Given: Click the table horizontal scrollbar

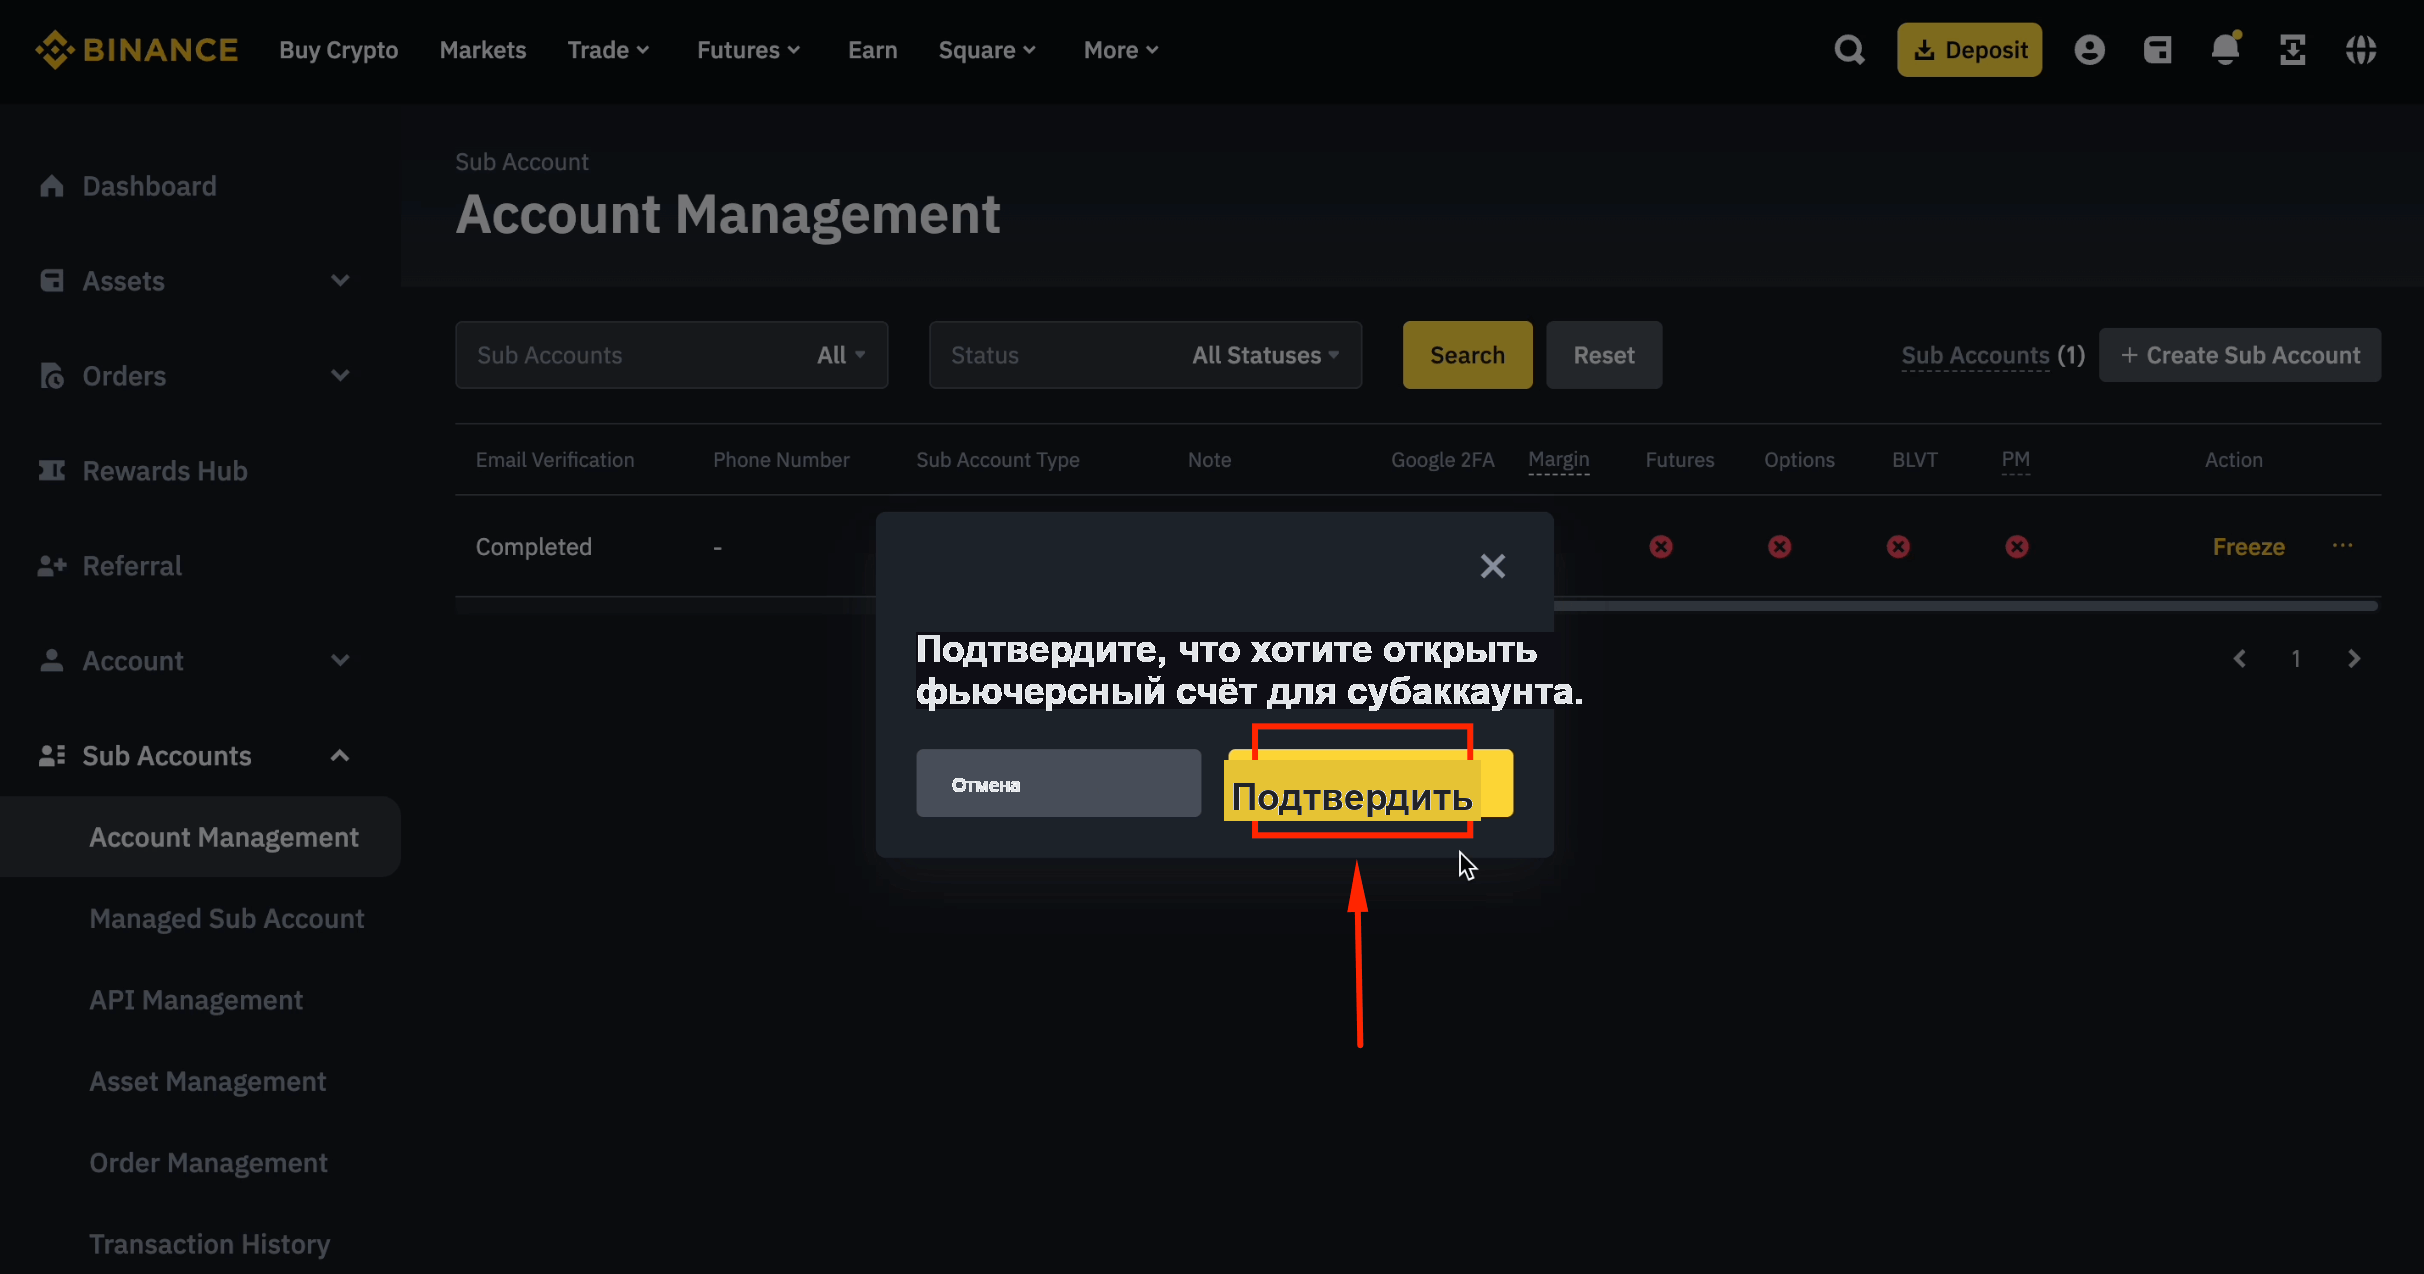Looking at the screenshot, I should (1965, 606).
